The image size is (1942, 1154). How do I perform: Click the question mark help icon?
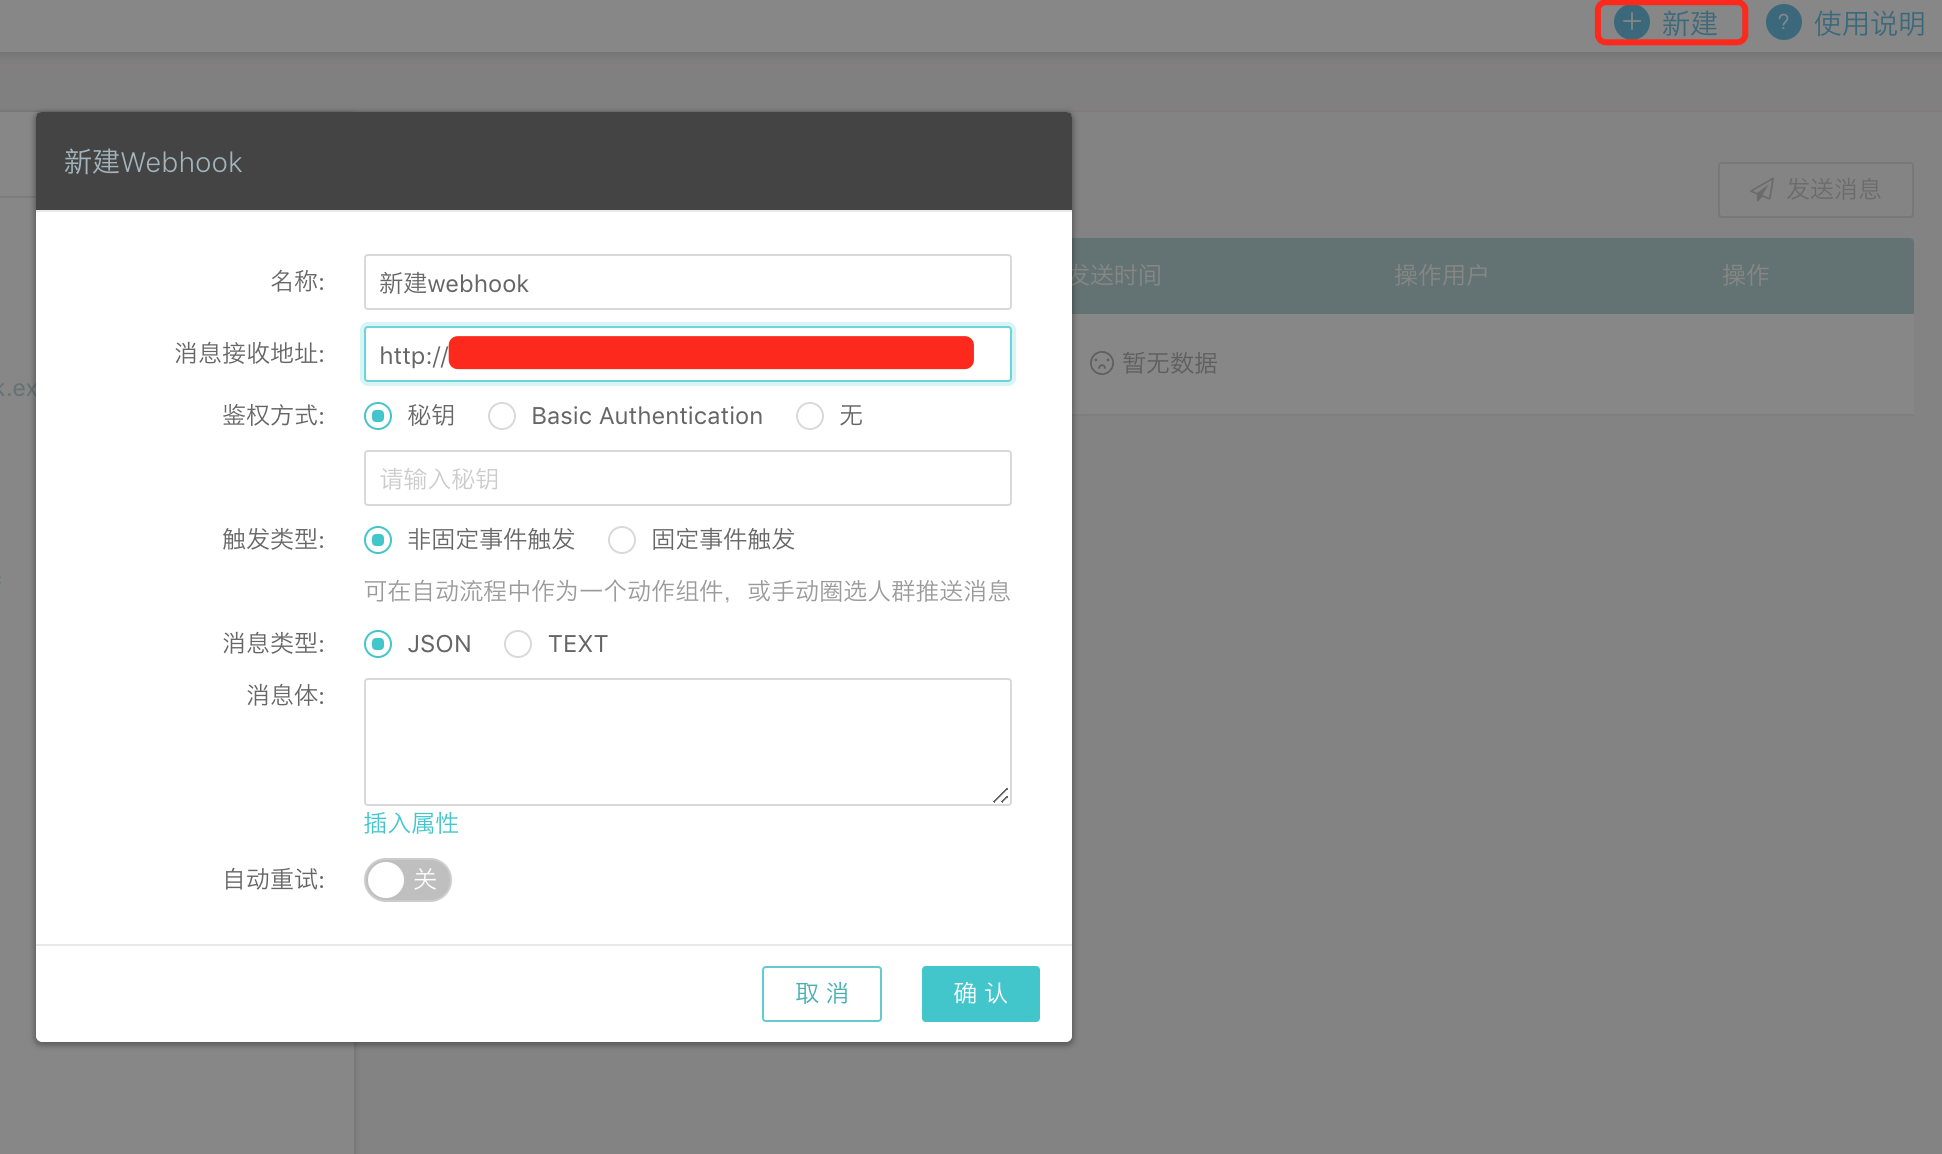pyautogui.click(x=1783, y=22)
